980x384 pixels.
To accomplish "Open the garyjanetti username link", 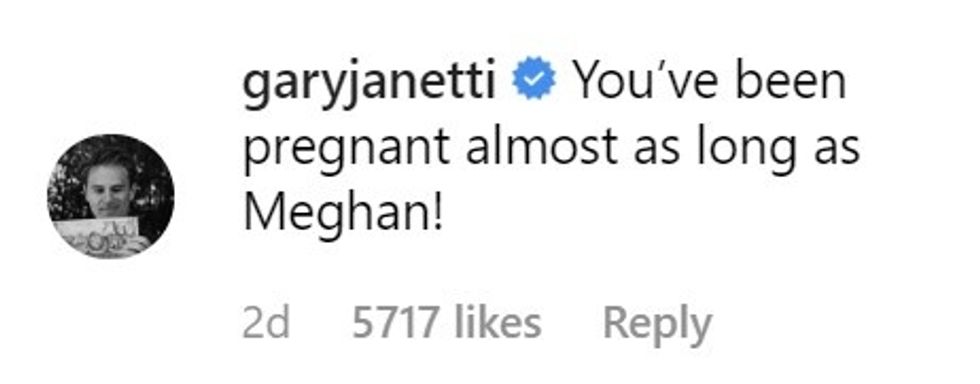I will coord(369,83).
